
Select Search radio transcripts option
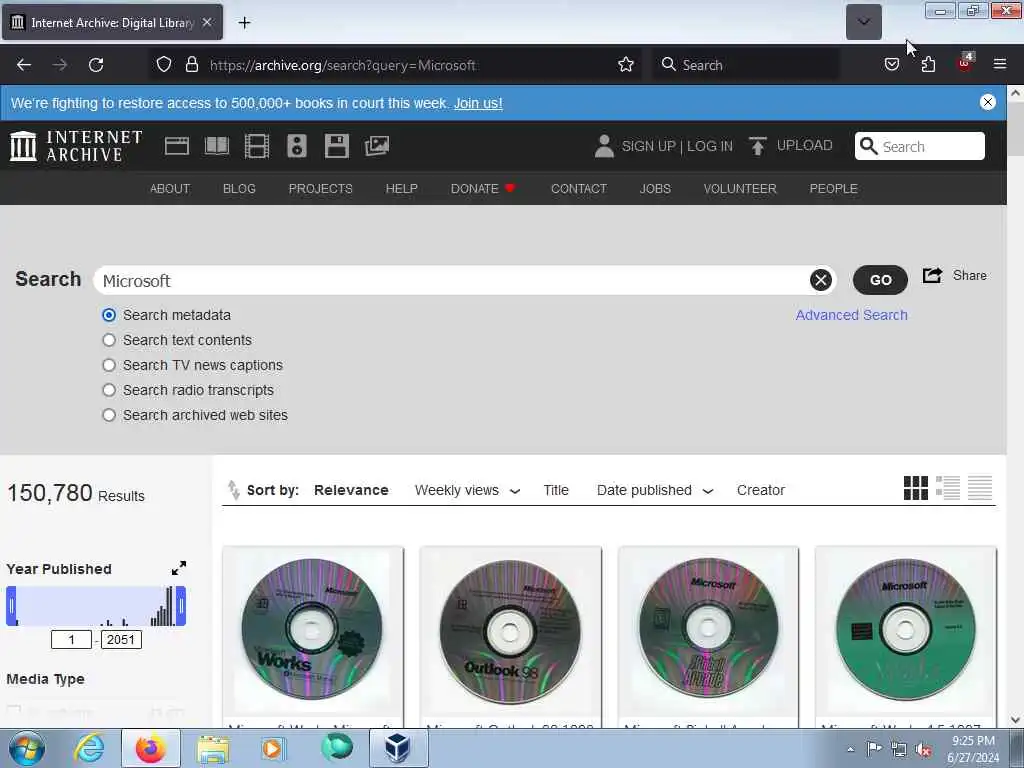(109, 390)
